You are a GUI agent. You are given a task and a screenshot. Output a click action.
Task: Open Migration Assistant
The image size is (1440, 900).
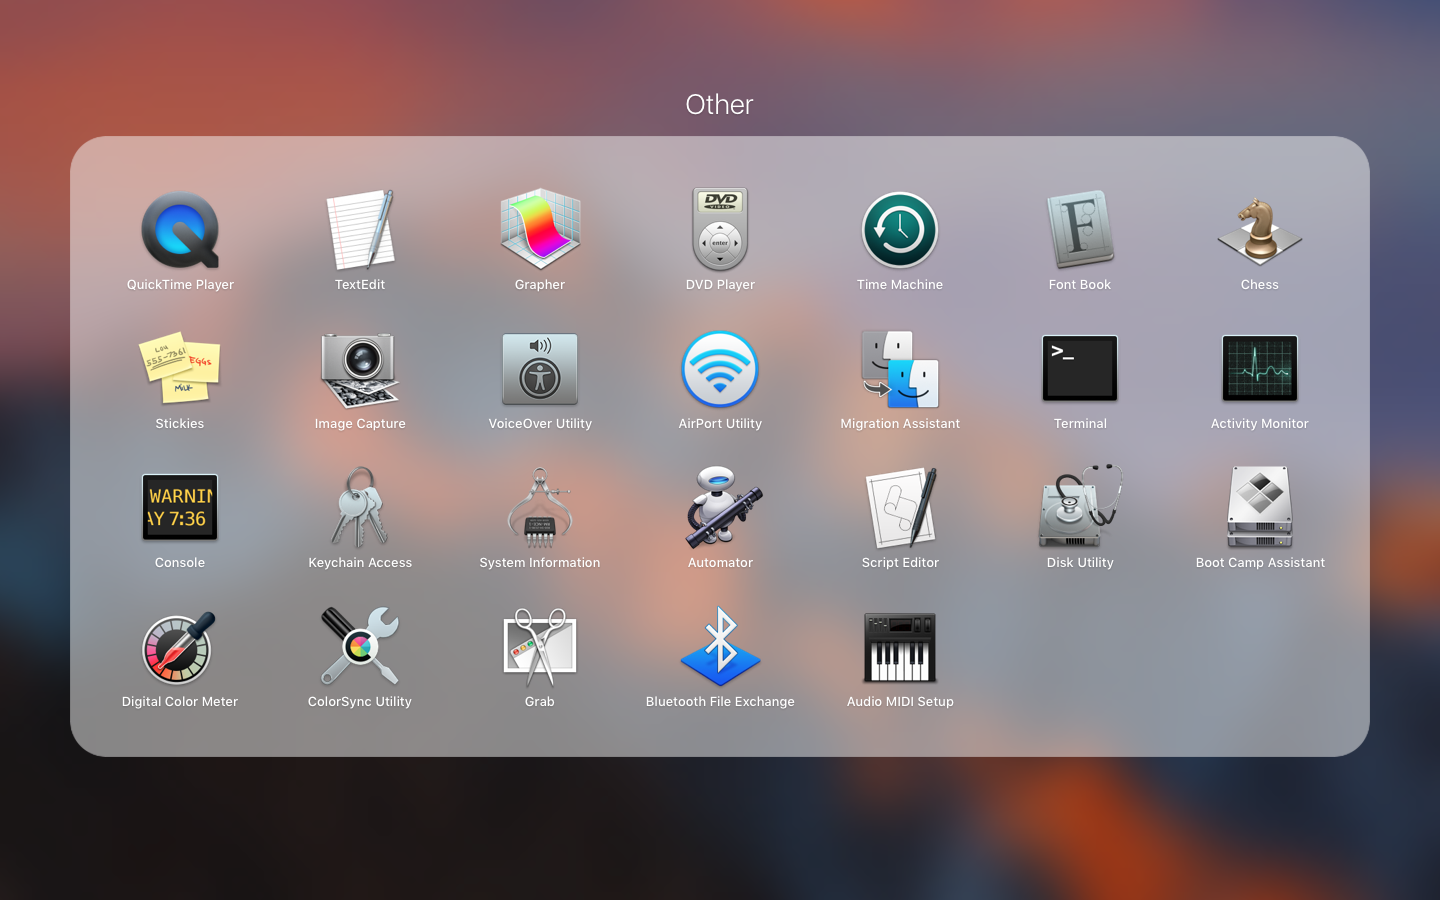coord(900,369)
